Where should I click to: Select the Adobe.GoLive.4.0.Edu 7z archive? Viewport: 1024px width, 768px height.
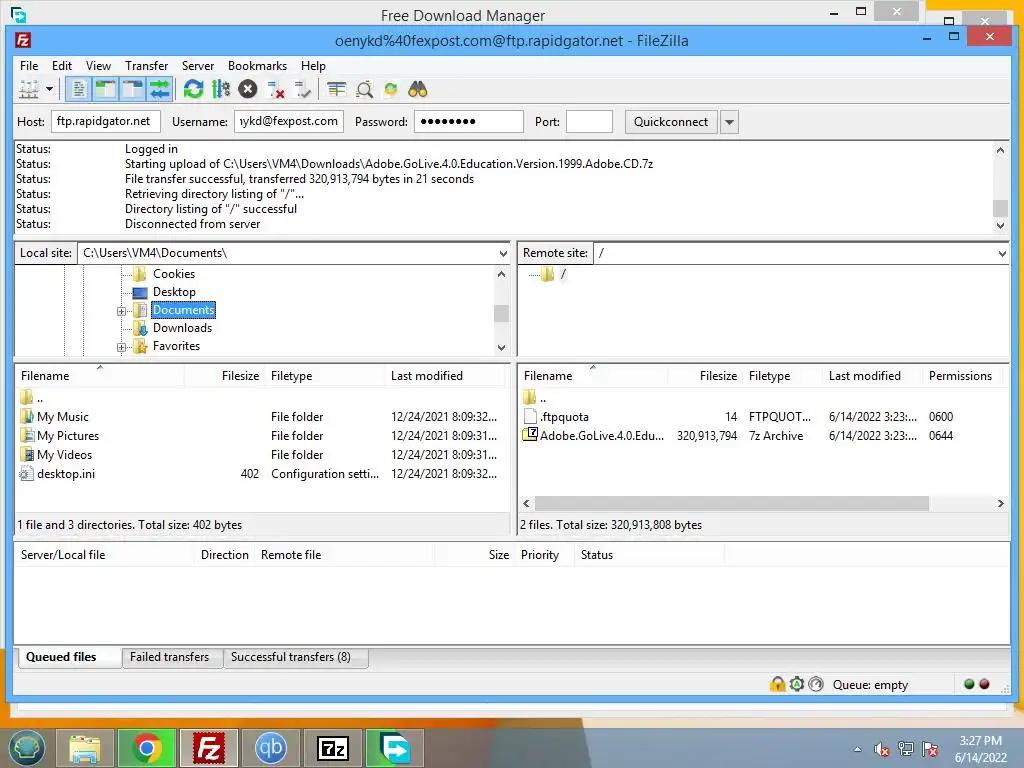click(x=763, y=436)
